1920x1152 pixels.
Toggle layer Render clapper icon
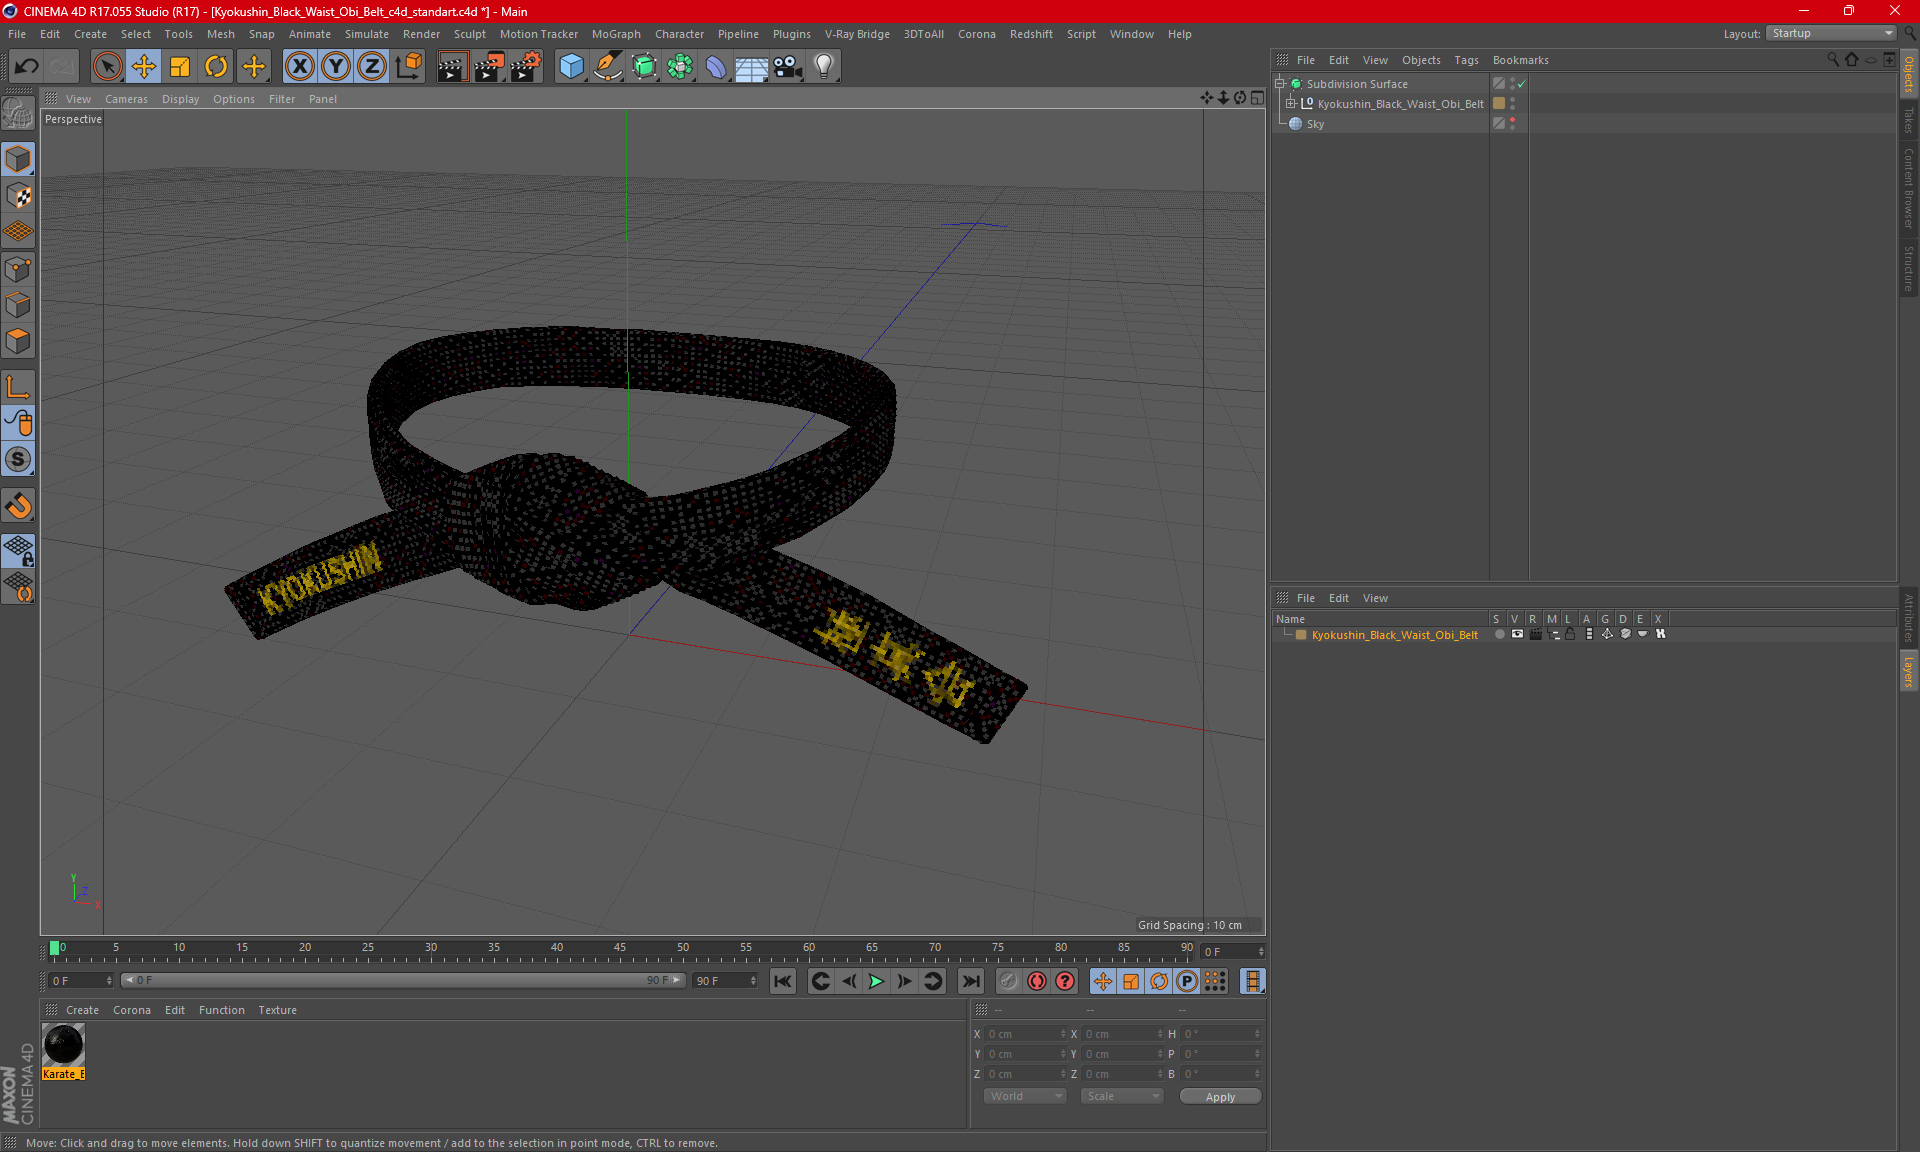tap(1535, 634)
